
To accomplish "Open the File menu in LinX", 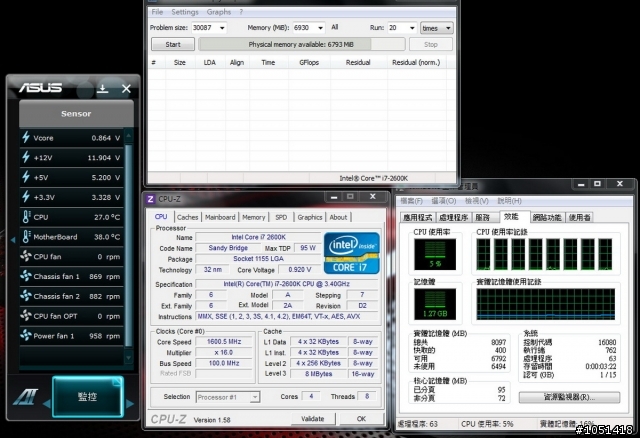I will [x=157, y=12].
